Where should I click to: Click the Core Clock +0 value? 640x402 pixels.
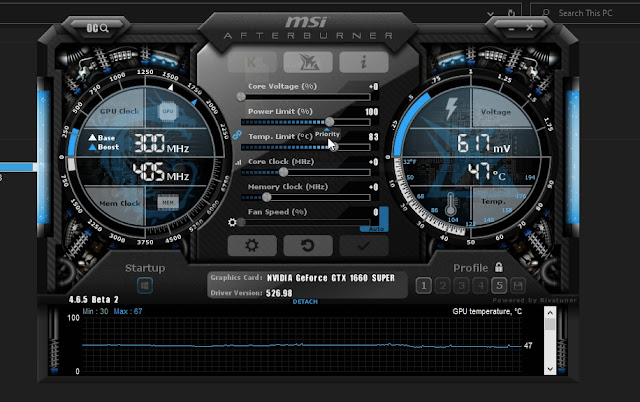coord(373,162)
